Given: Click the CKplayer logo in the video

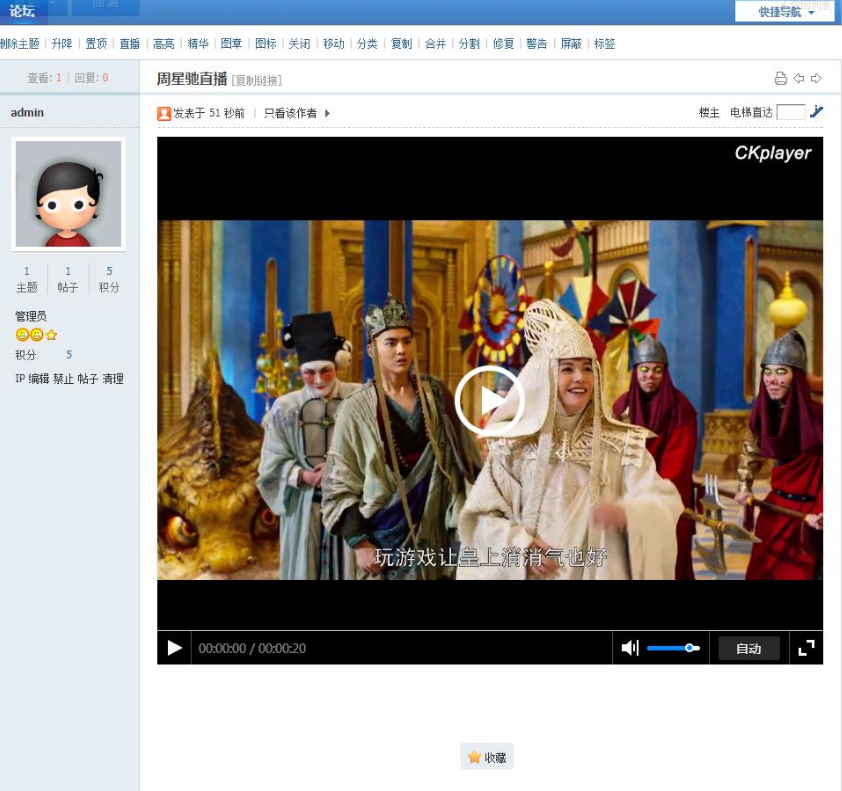Looking at the screenshot, I should (773, 153).
